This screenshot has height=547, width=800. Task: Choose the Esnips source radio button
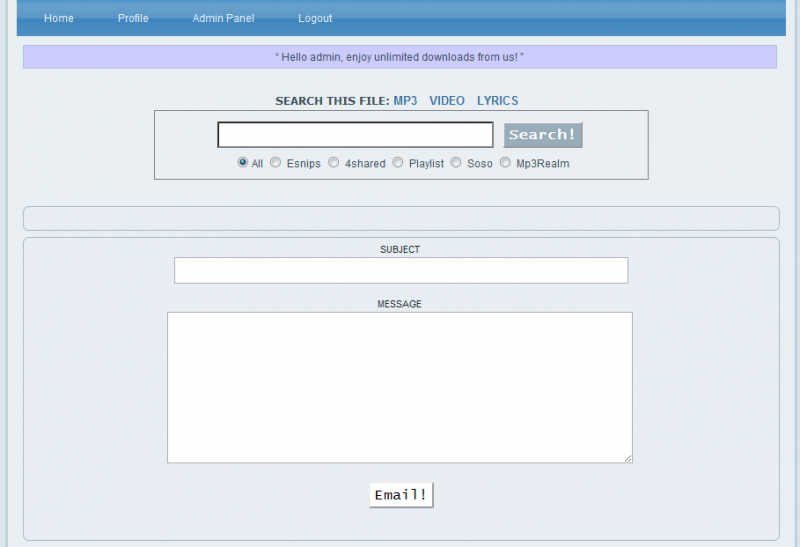(276, 162)
